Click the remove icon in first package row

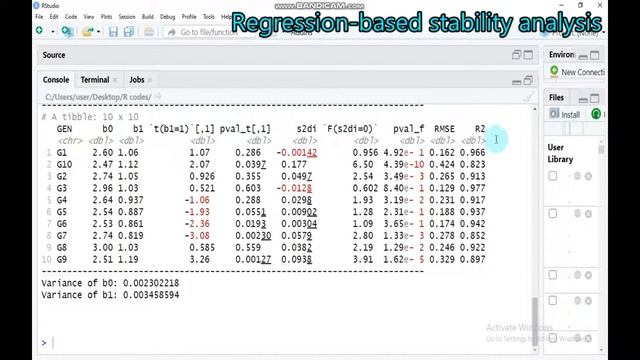588,176
